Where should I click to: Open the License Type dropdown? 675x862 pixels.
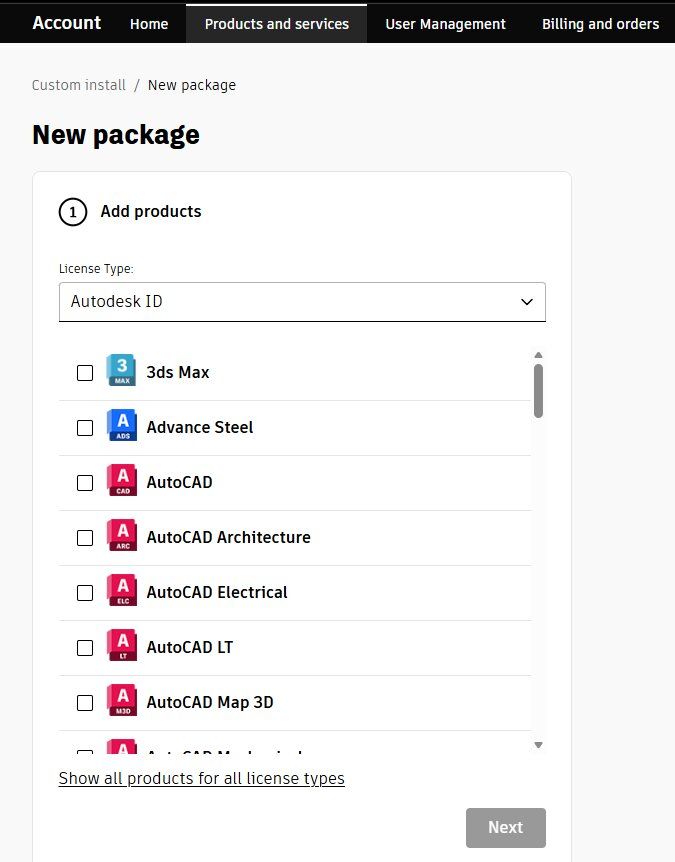[302, 302]
